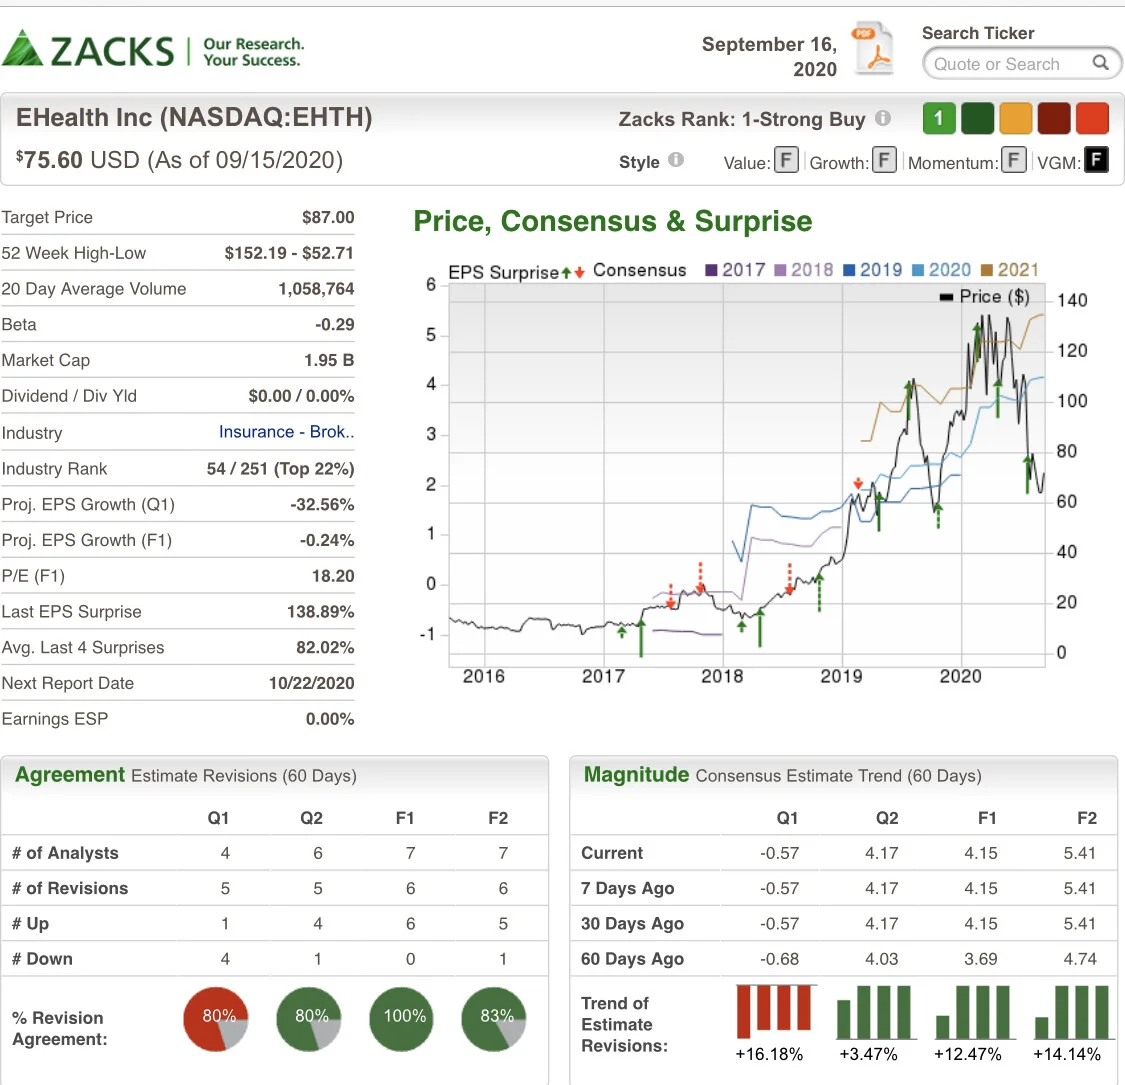The height and width of the screenshot is (1085, 1125).
Task: Click the Q1 red revision trend bars
Action: (x=775, y=1011)
